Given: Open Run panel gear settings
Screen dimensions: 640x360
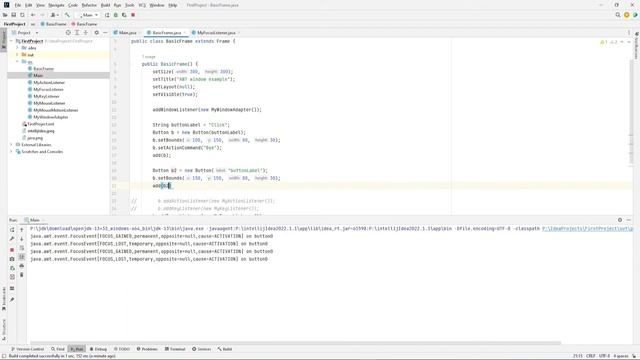Looking at the screenshot, I should [x=620, y=220].
